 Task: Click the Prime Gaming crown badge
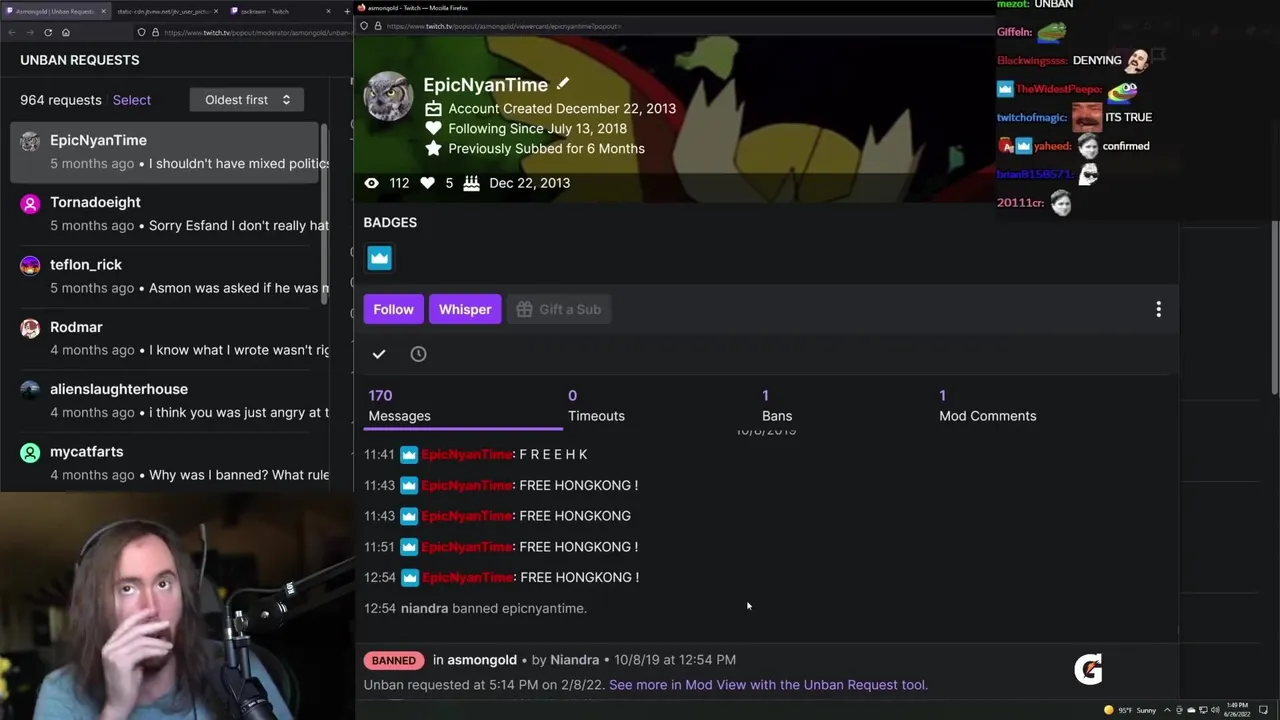(x=379, y=258)
